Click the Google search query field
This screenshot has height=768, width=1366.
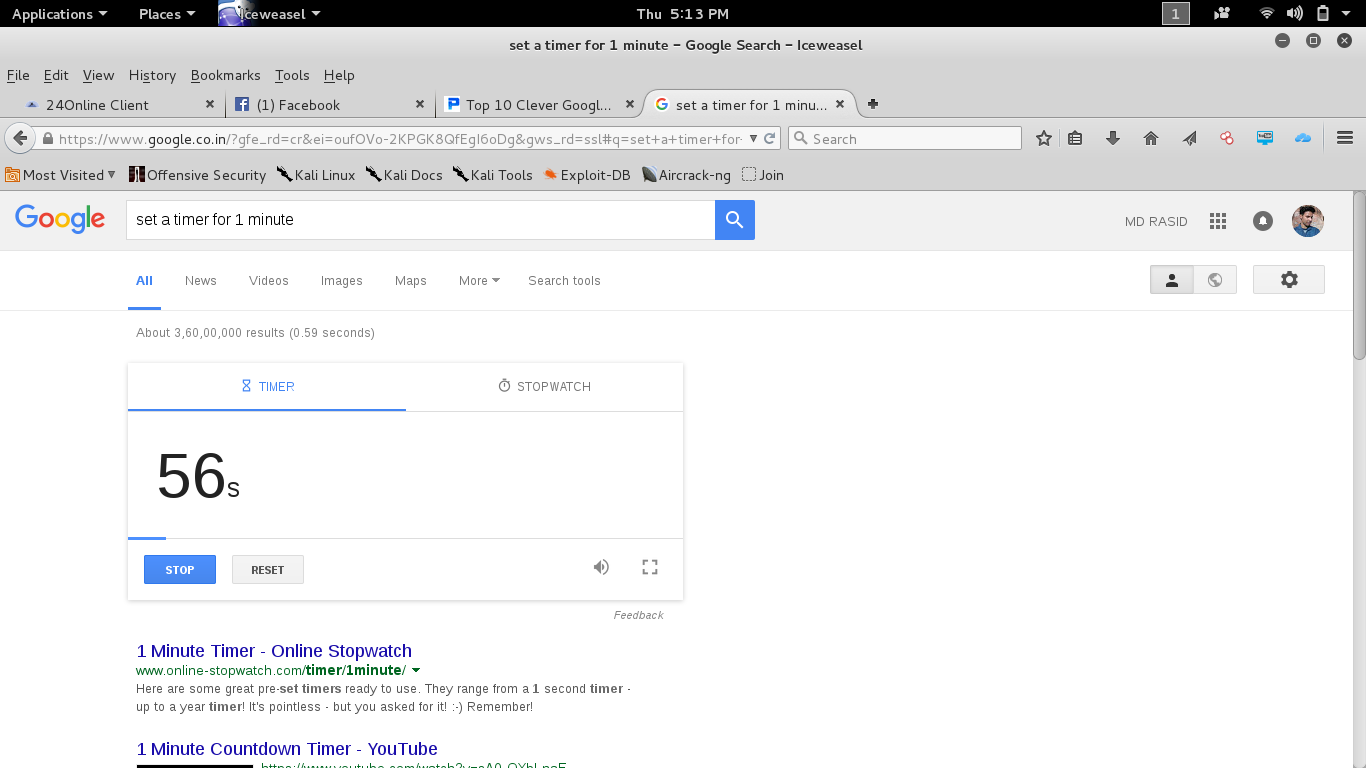pyautogui.click(x=420, y=220)
